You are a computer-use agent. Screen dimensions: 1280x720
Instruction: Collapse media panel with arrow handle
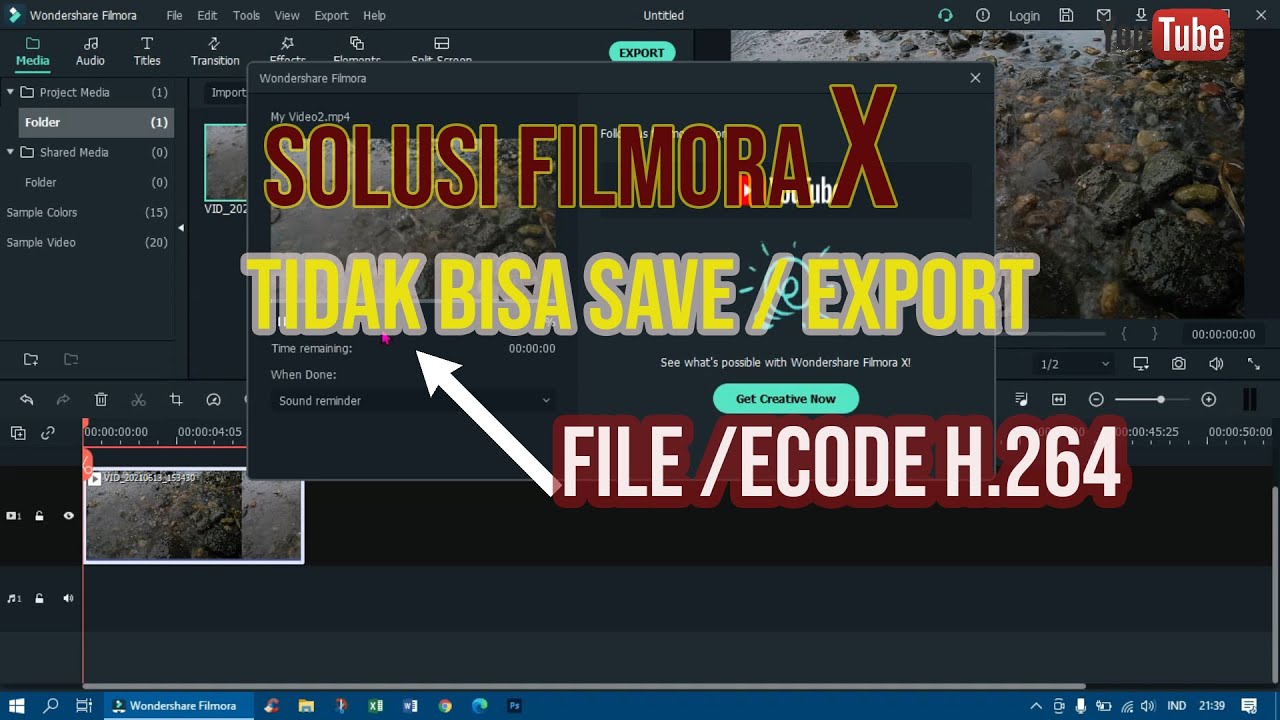click(181, 228)
